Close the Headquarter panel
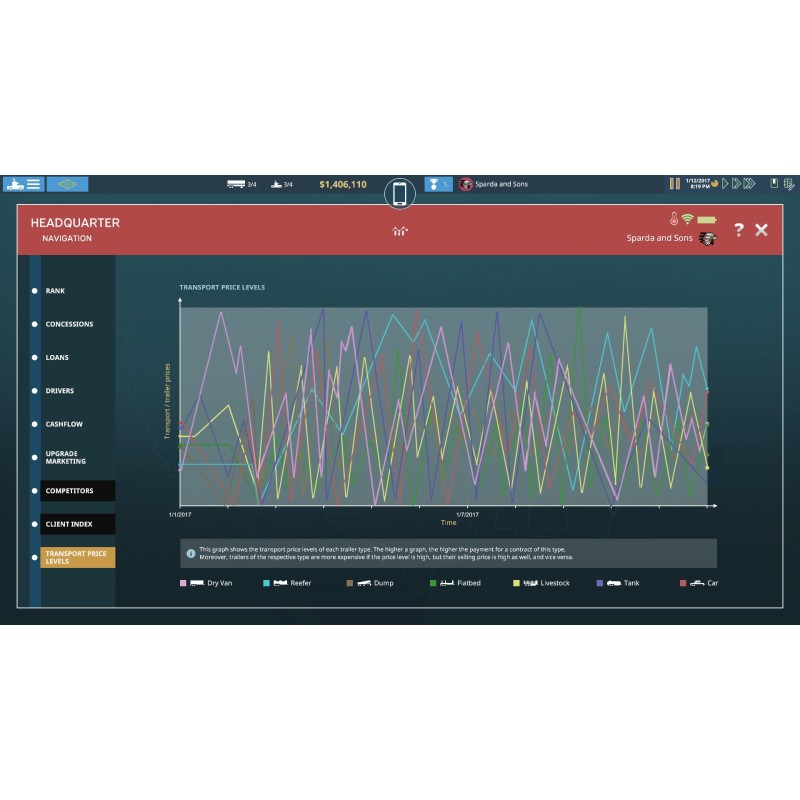The height and width of the screenshot is (800, 800). pos(761,230)
